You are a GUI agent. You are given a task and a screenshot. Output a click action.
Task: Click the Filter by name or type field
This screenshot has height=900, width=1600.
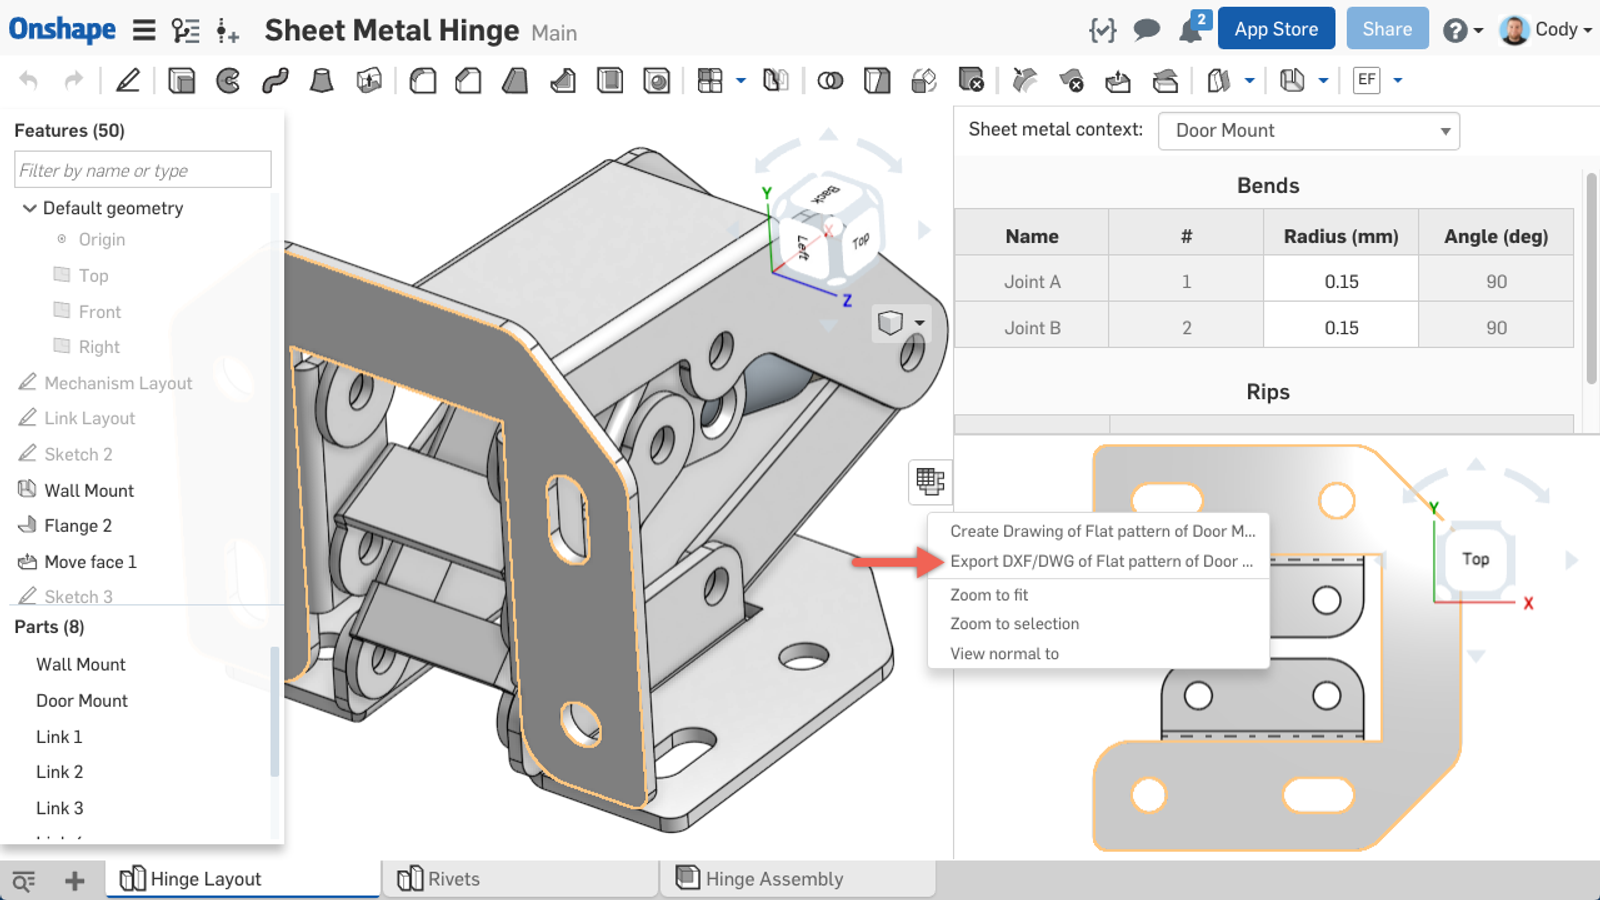[142, 169]
